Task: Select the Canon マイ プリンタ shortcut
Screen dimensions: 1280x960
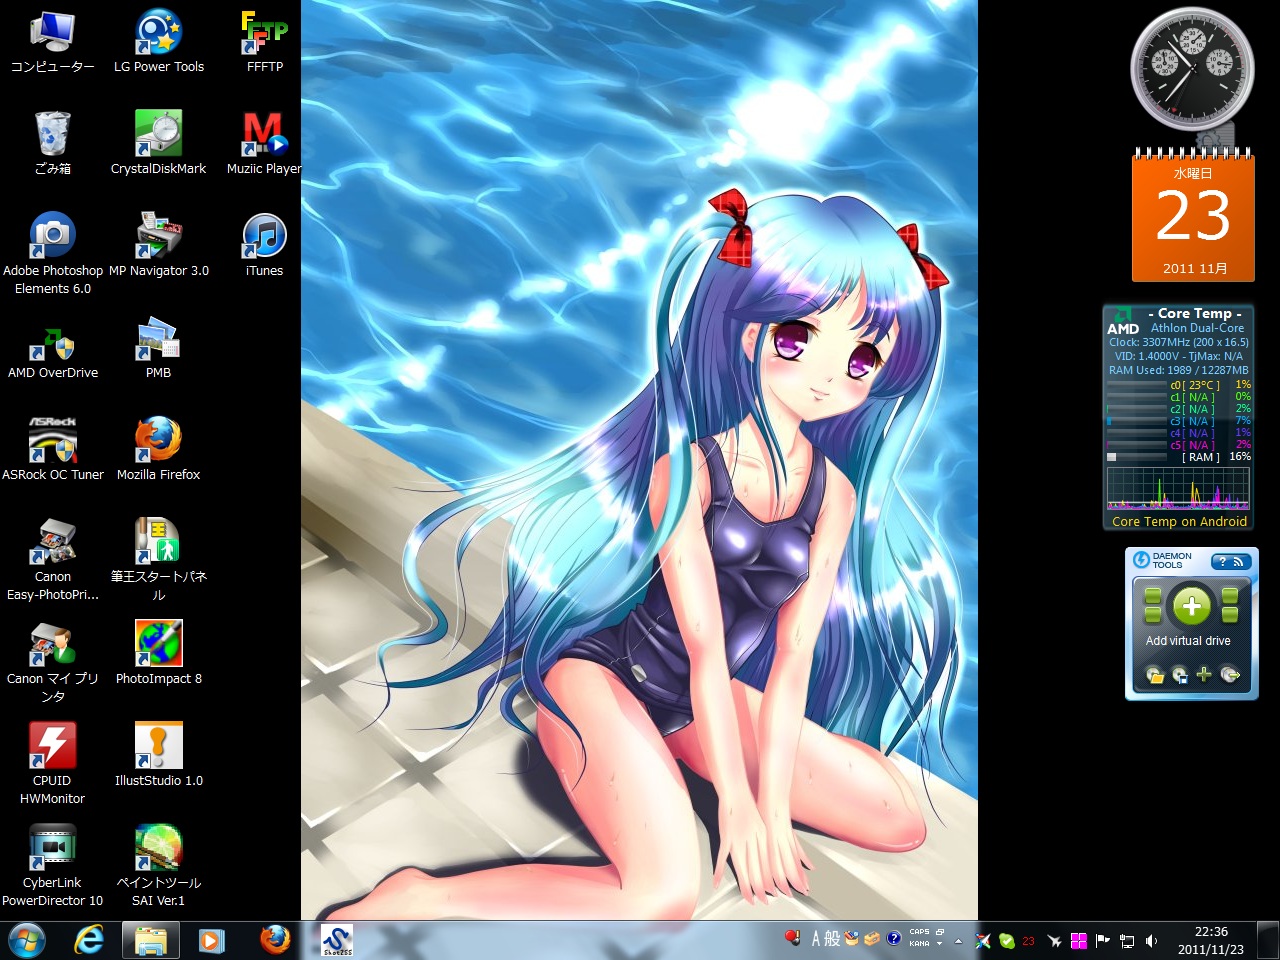Action: 52,662
